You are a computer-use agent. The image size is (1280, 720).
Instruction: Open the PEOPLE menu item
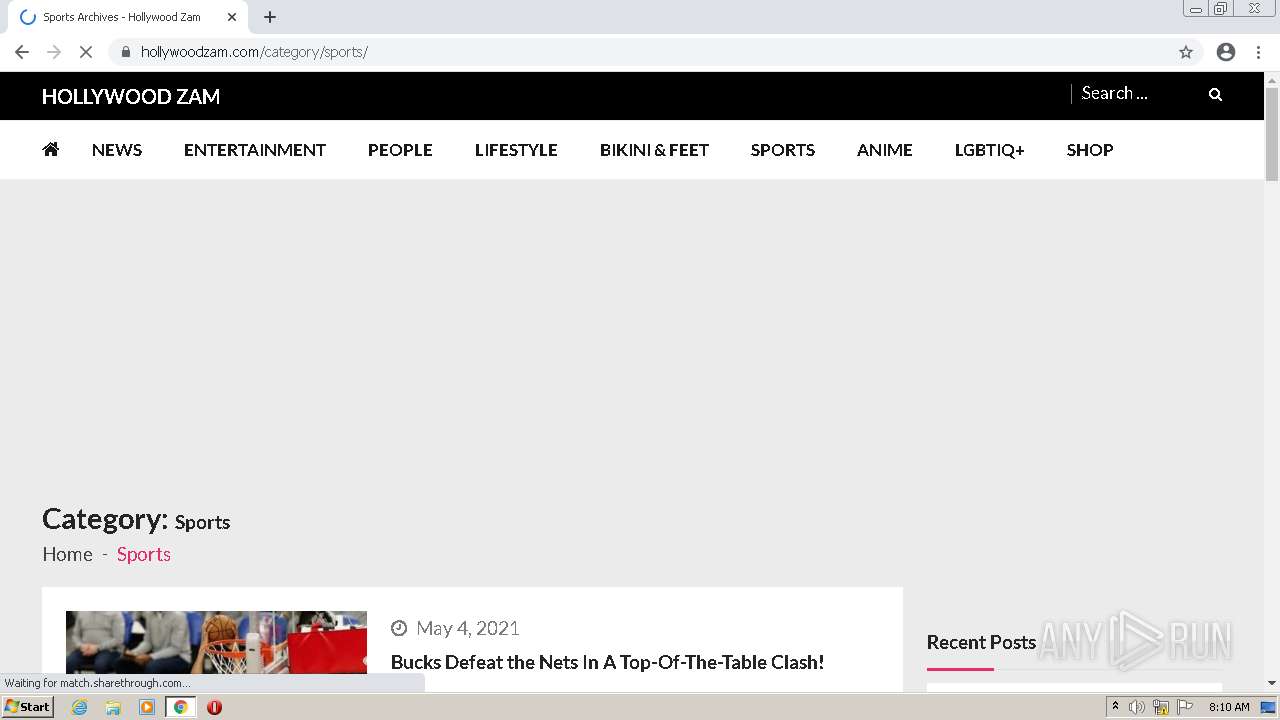tap(400, 150)
